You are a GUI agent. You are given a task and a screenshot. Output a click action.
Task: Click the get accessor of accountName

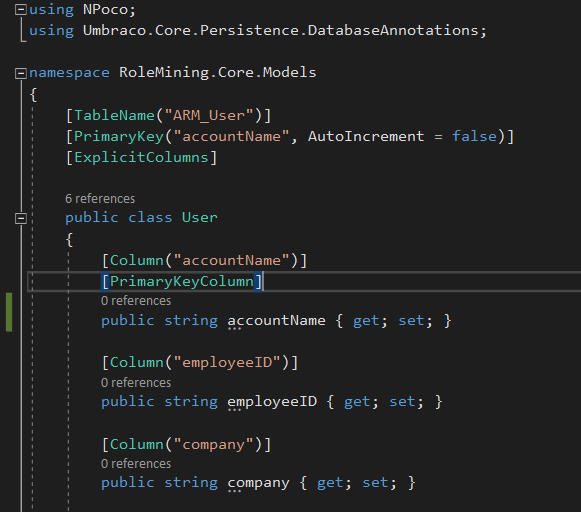click(x=366, y=320)
